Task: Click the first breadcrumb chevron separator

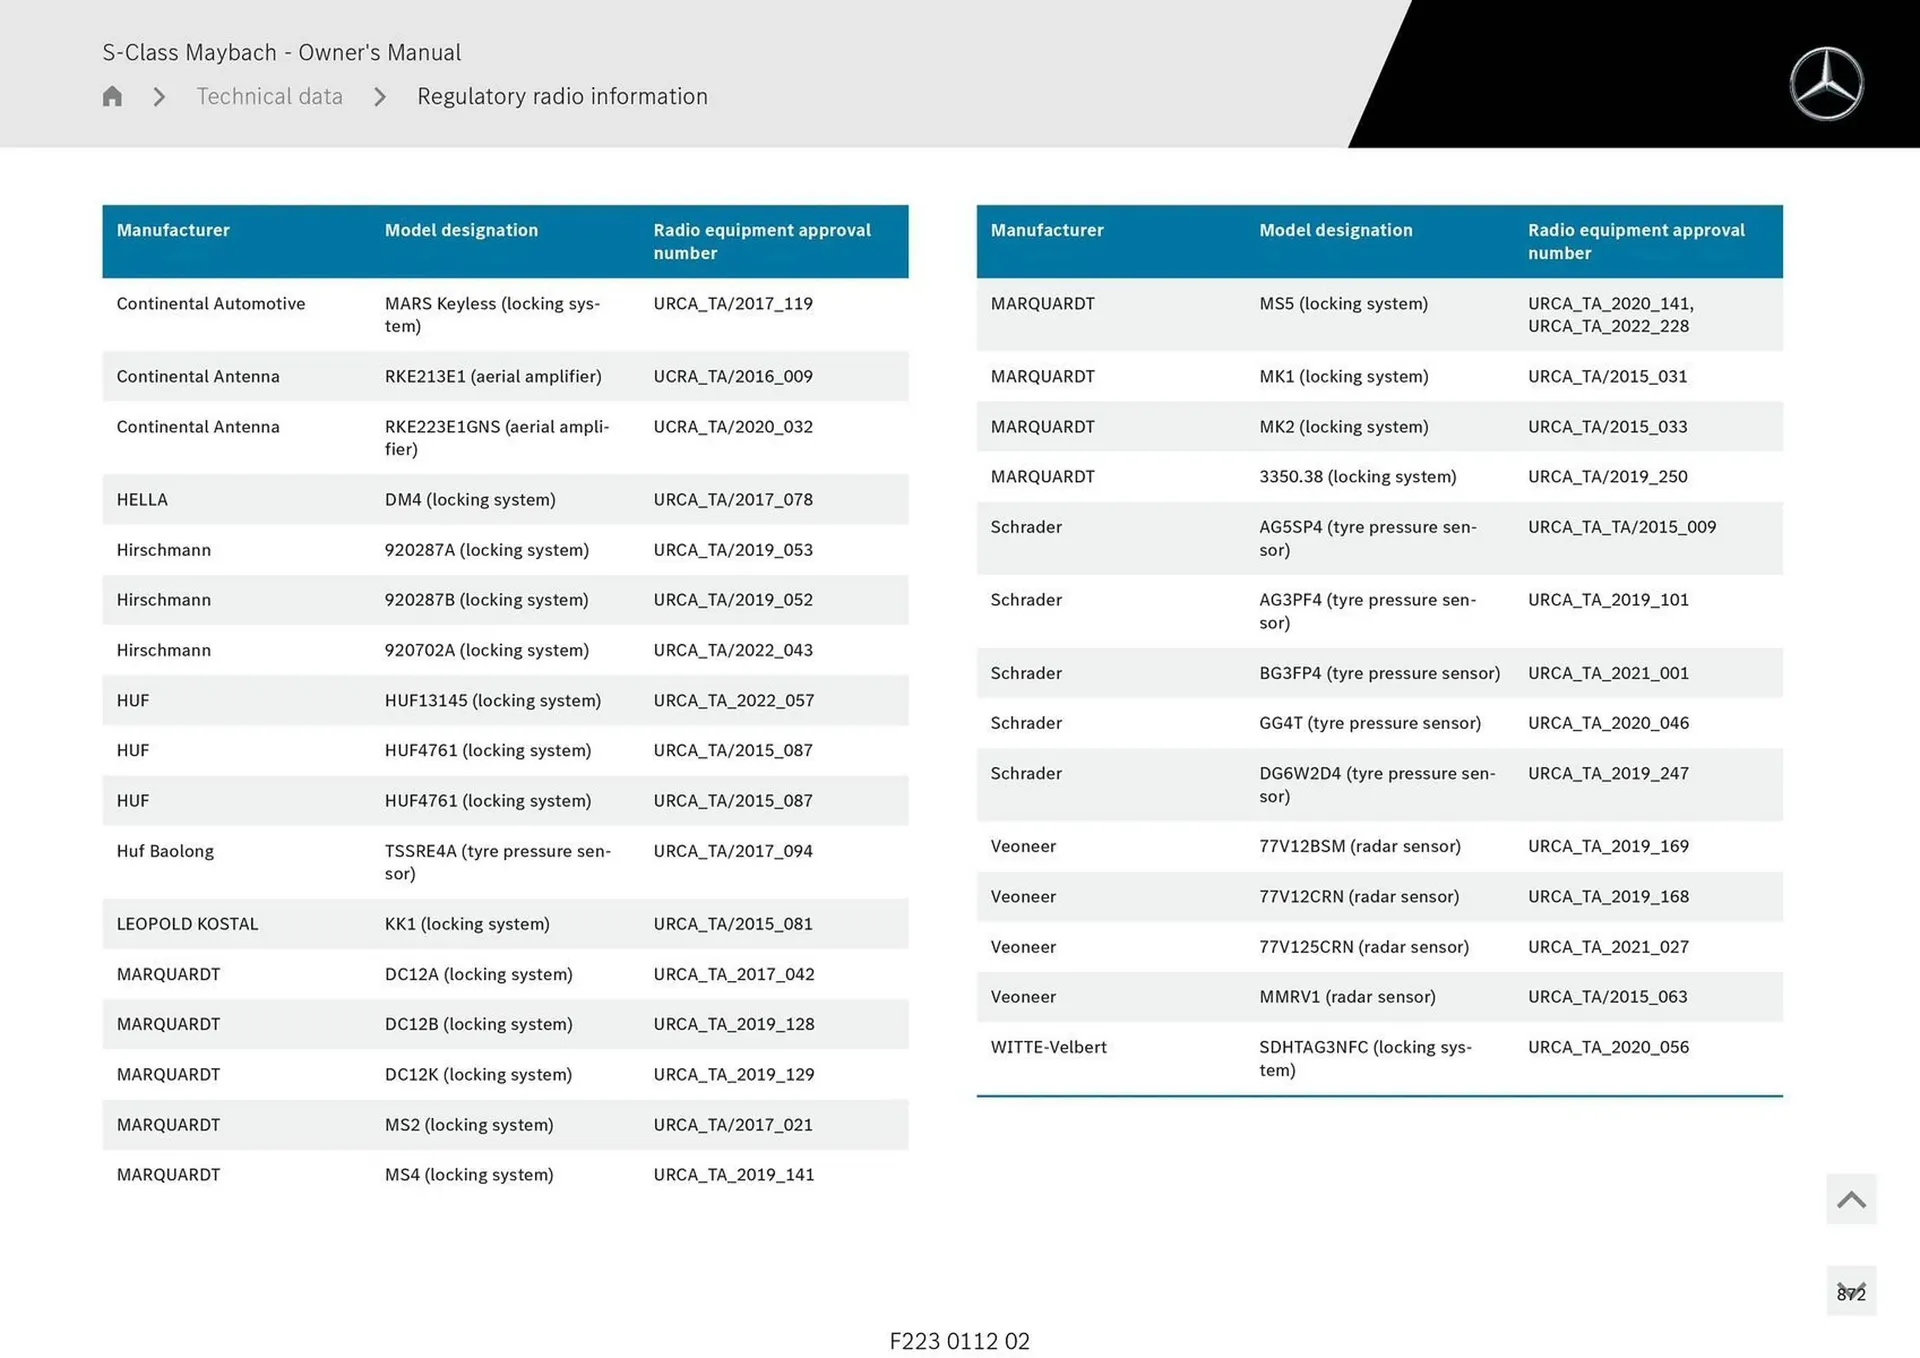Action: (x=158, y=97)
